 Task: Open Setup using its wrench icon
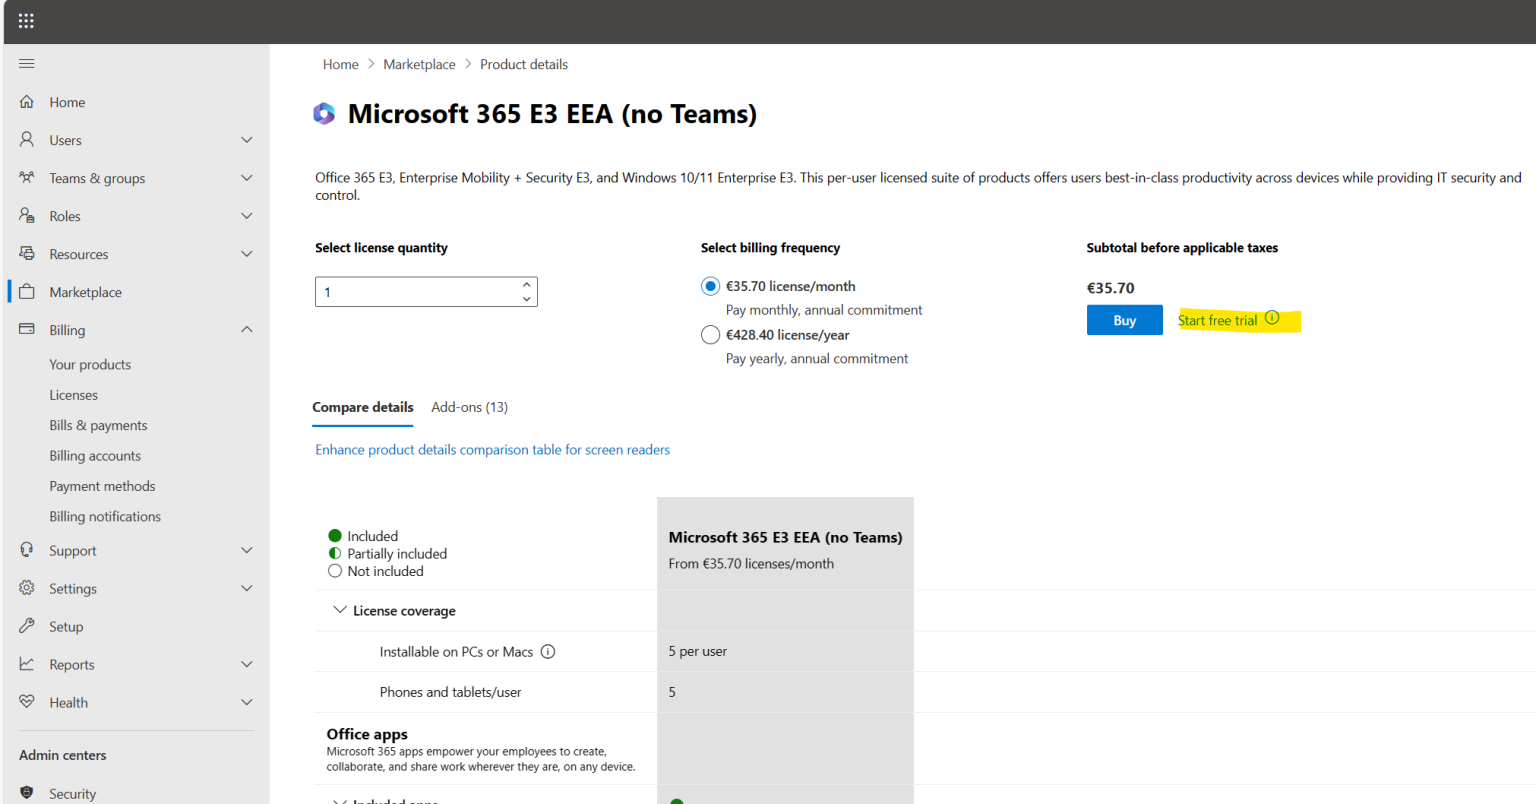pyautogui.click(x=27, y=626)
